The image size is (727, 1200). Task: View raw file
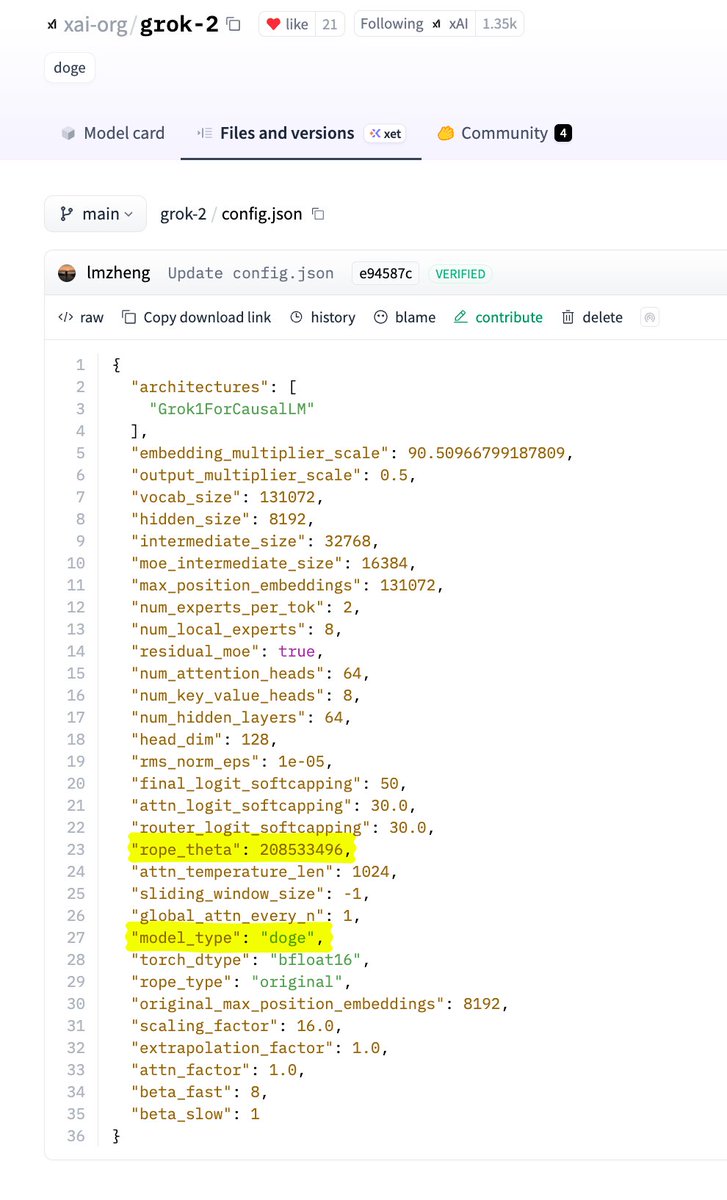coord(81,317)
